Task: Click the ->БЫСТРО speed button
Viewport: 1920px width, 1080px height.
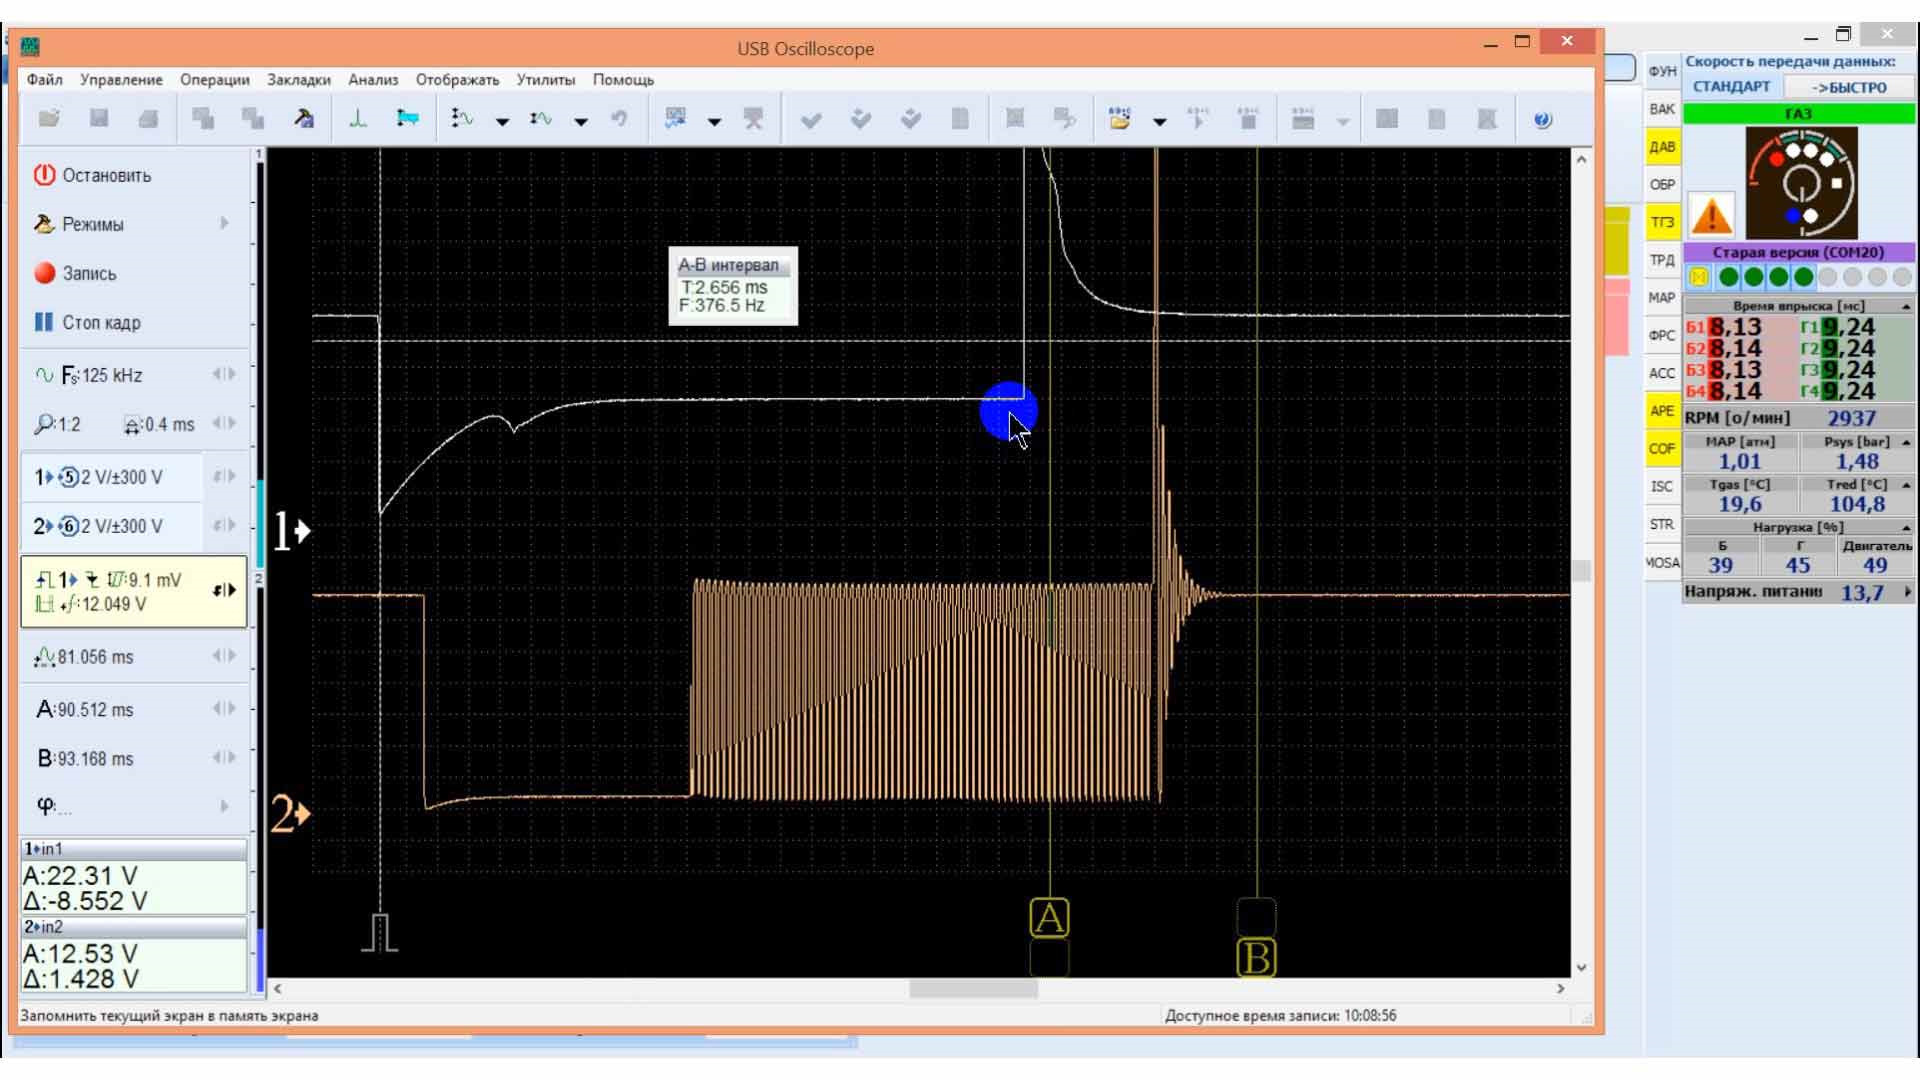Action: coord(1849,87)
